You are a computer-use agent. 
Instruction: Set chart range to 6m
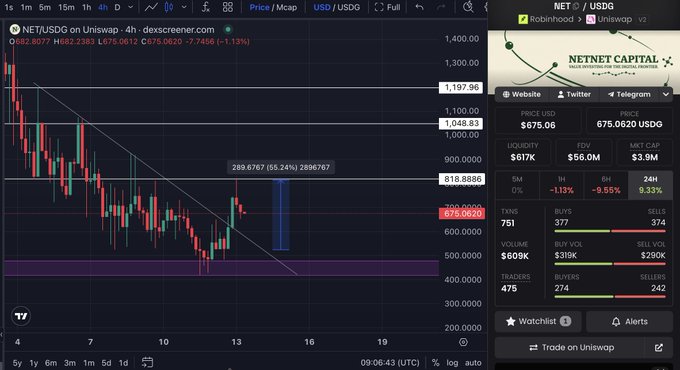point(51,363)
